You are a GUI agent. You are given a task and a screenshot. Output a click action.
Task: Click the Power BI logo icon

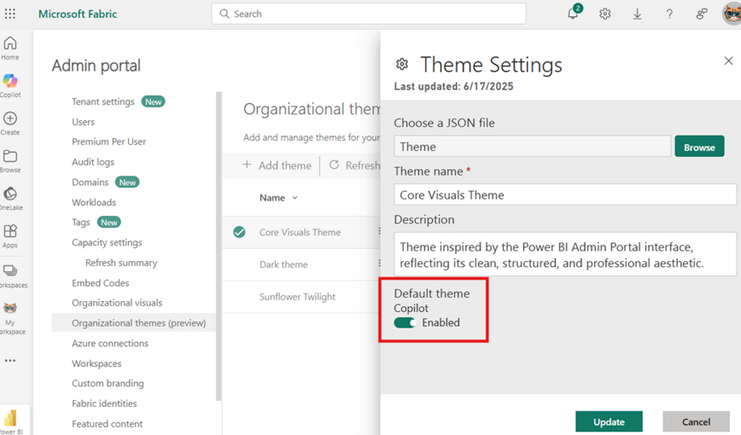(10, 419)
